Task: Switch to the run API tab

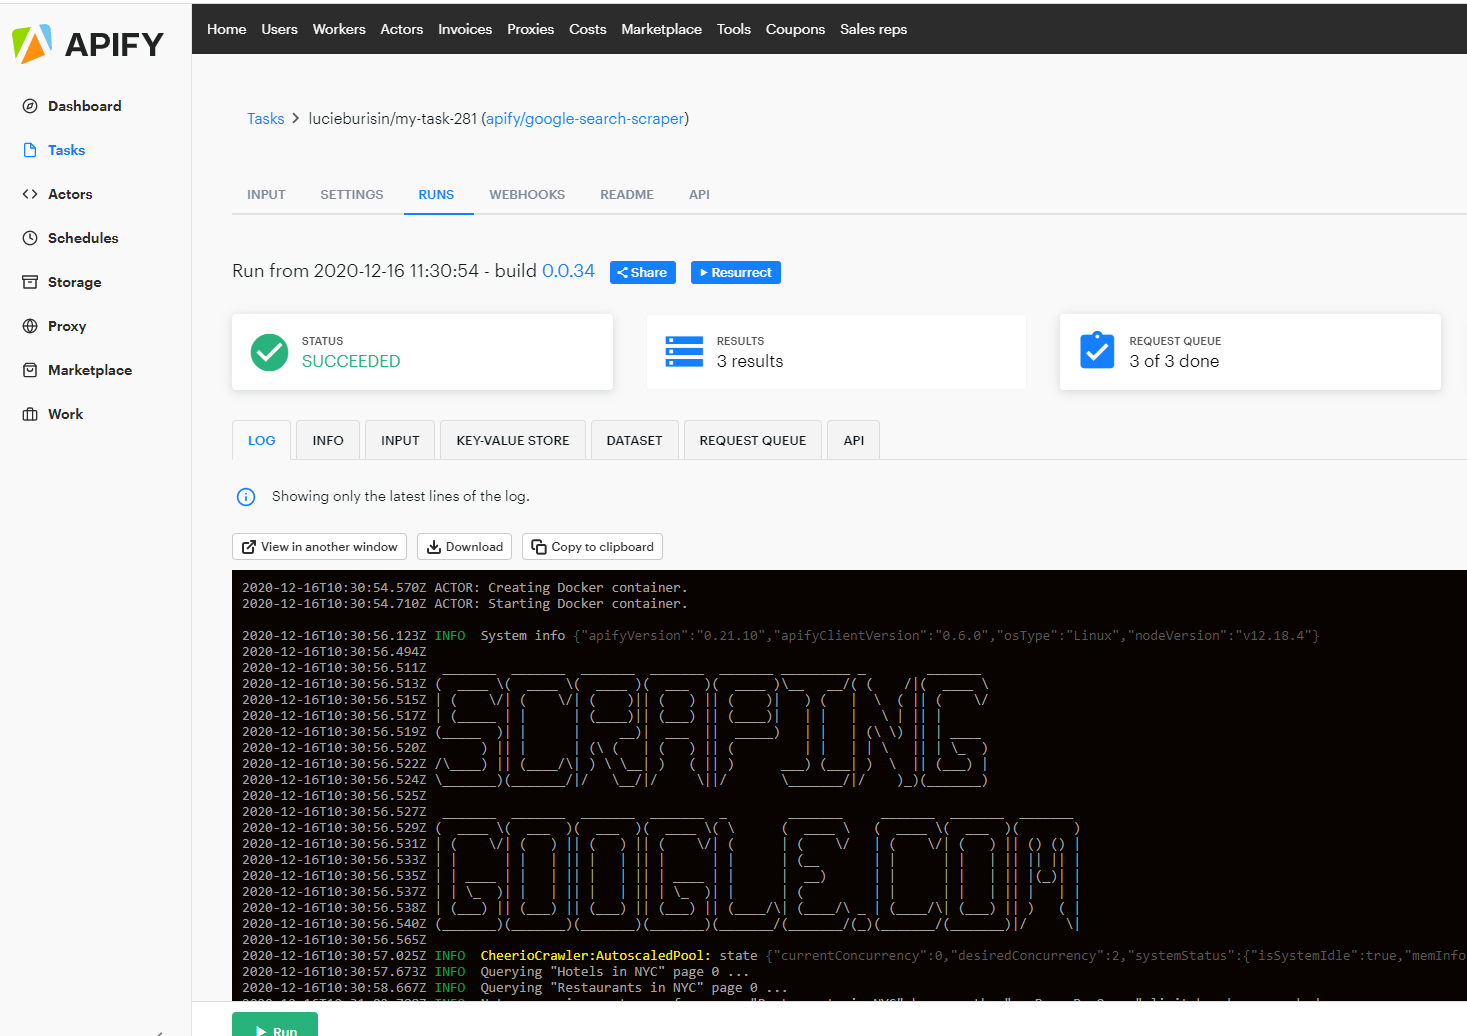Action: pyautogui.click(x=854, y=440)
